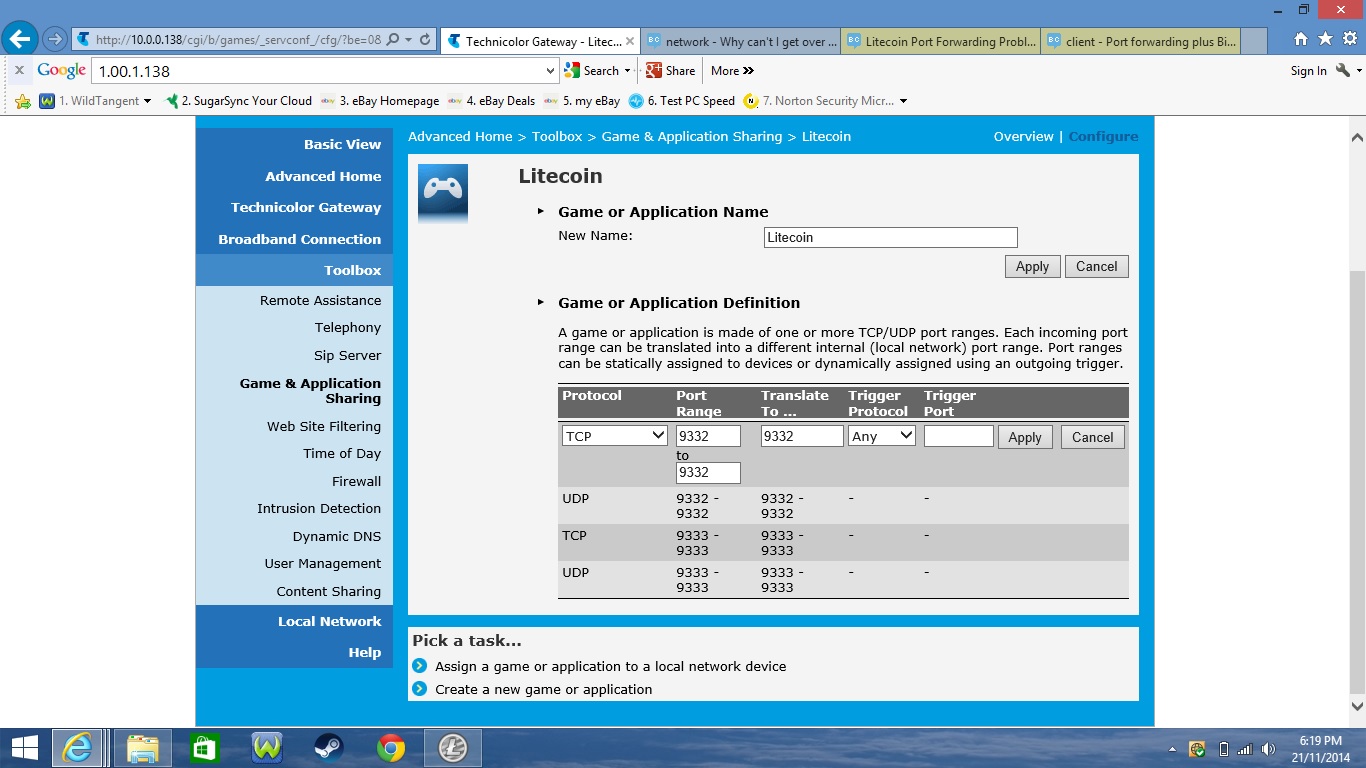Click the address bar search magnifier icon

(392, 40)
